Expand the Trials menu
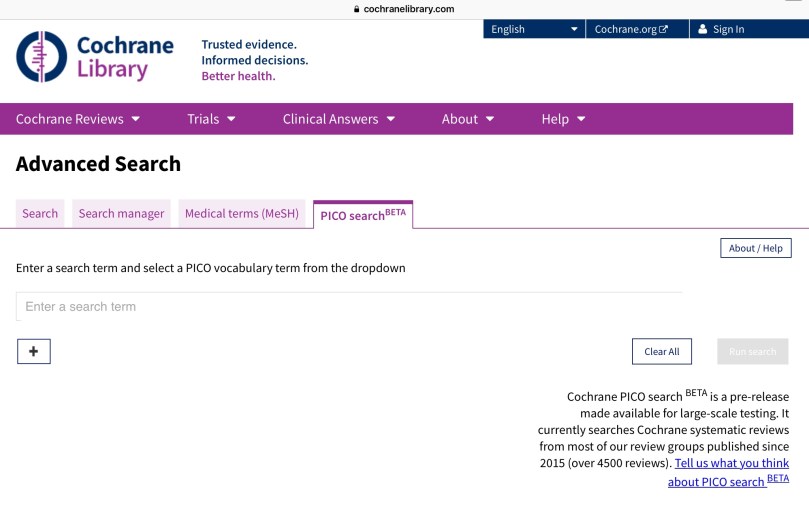 (211, 119)
